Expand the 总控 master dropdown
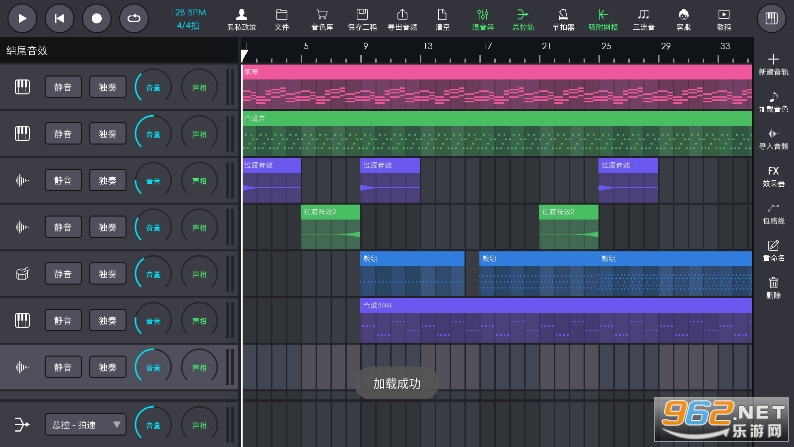Viewport: 794px width, 447px height. (87, 425)
